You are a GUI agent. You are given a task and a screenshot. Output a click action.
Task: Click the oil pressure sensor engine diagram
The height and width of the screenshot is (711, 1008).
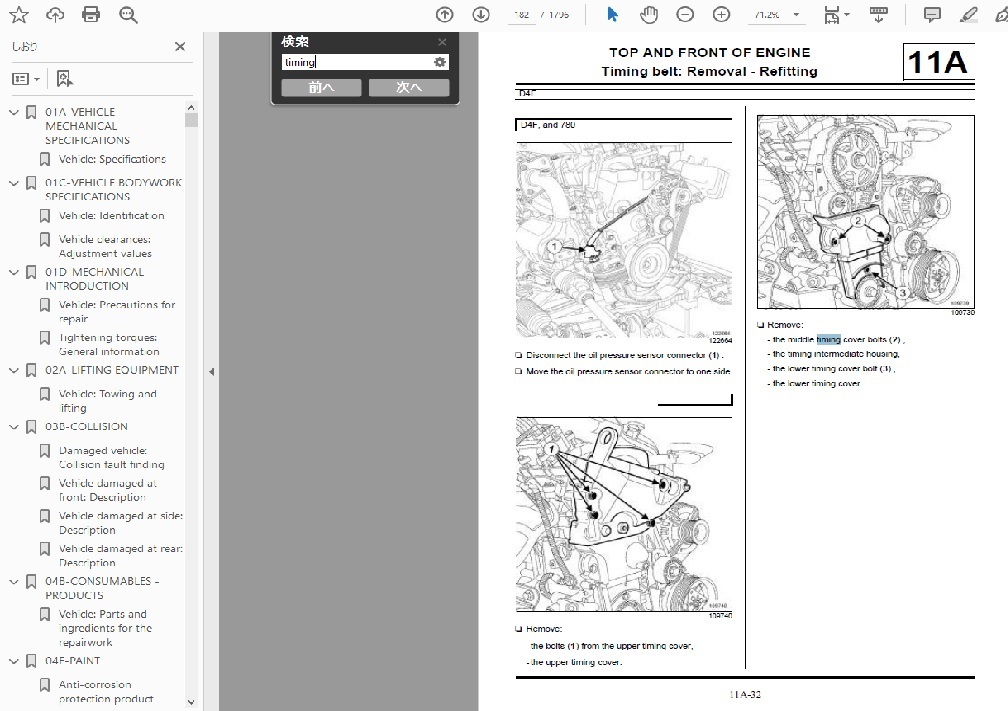click(x=624, y=240)
